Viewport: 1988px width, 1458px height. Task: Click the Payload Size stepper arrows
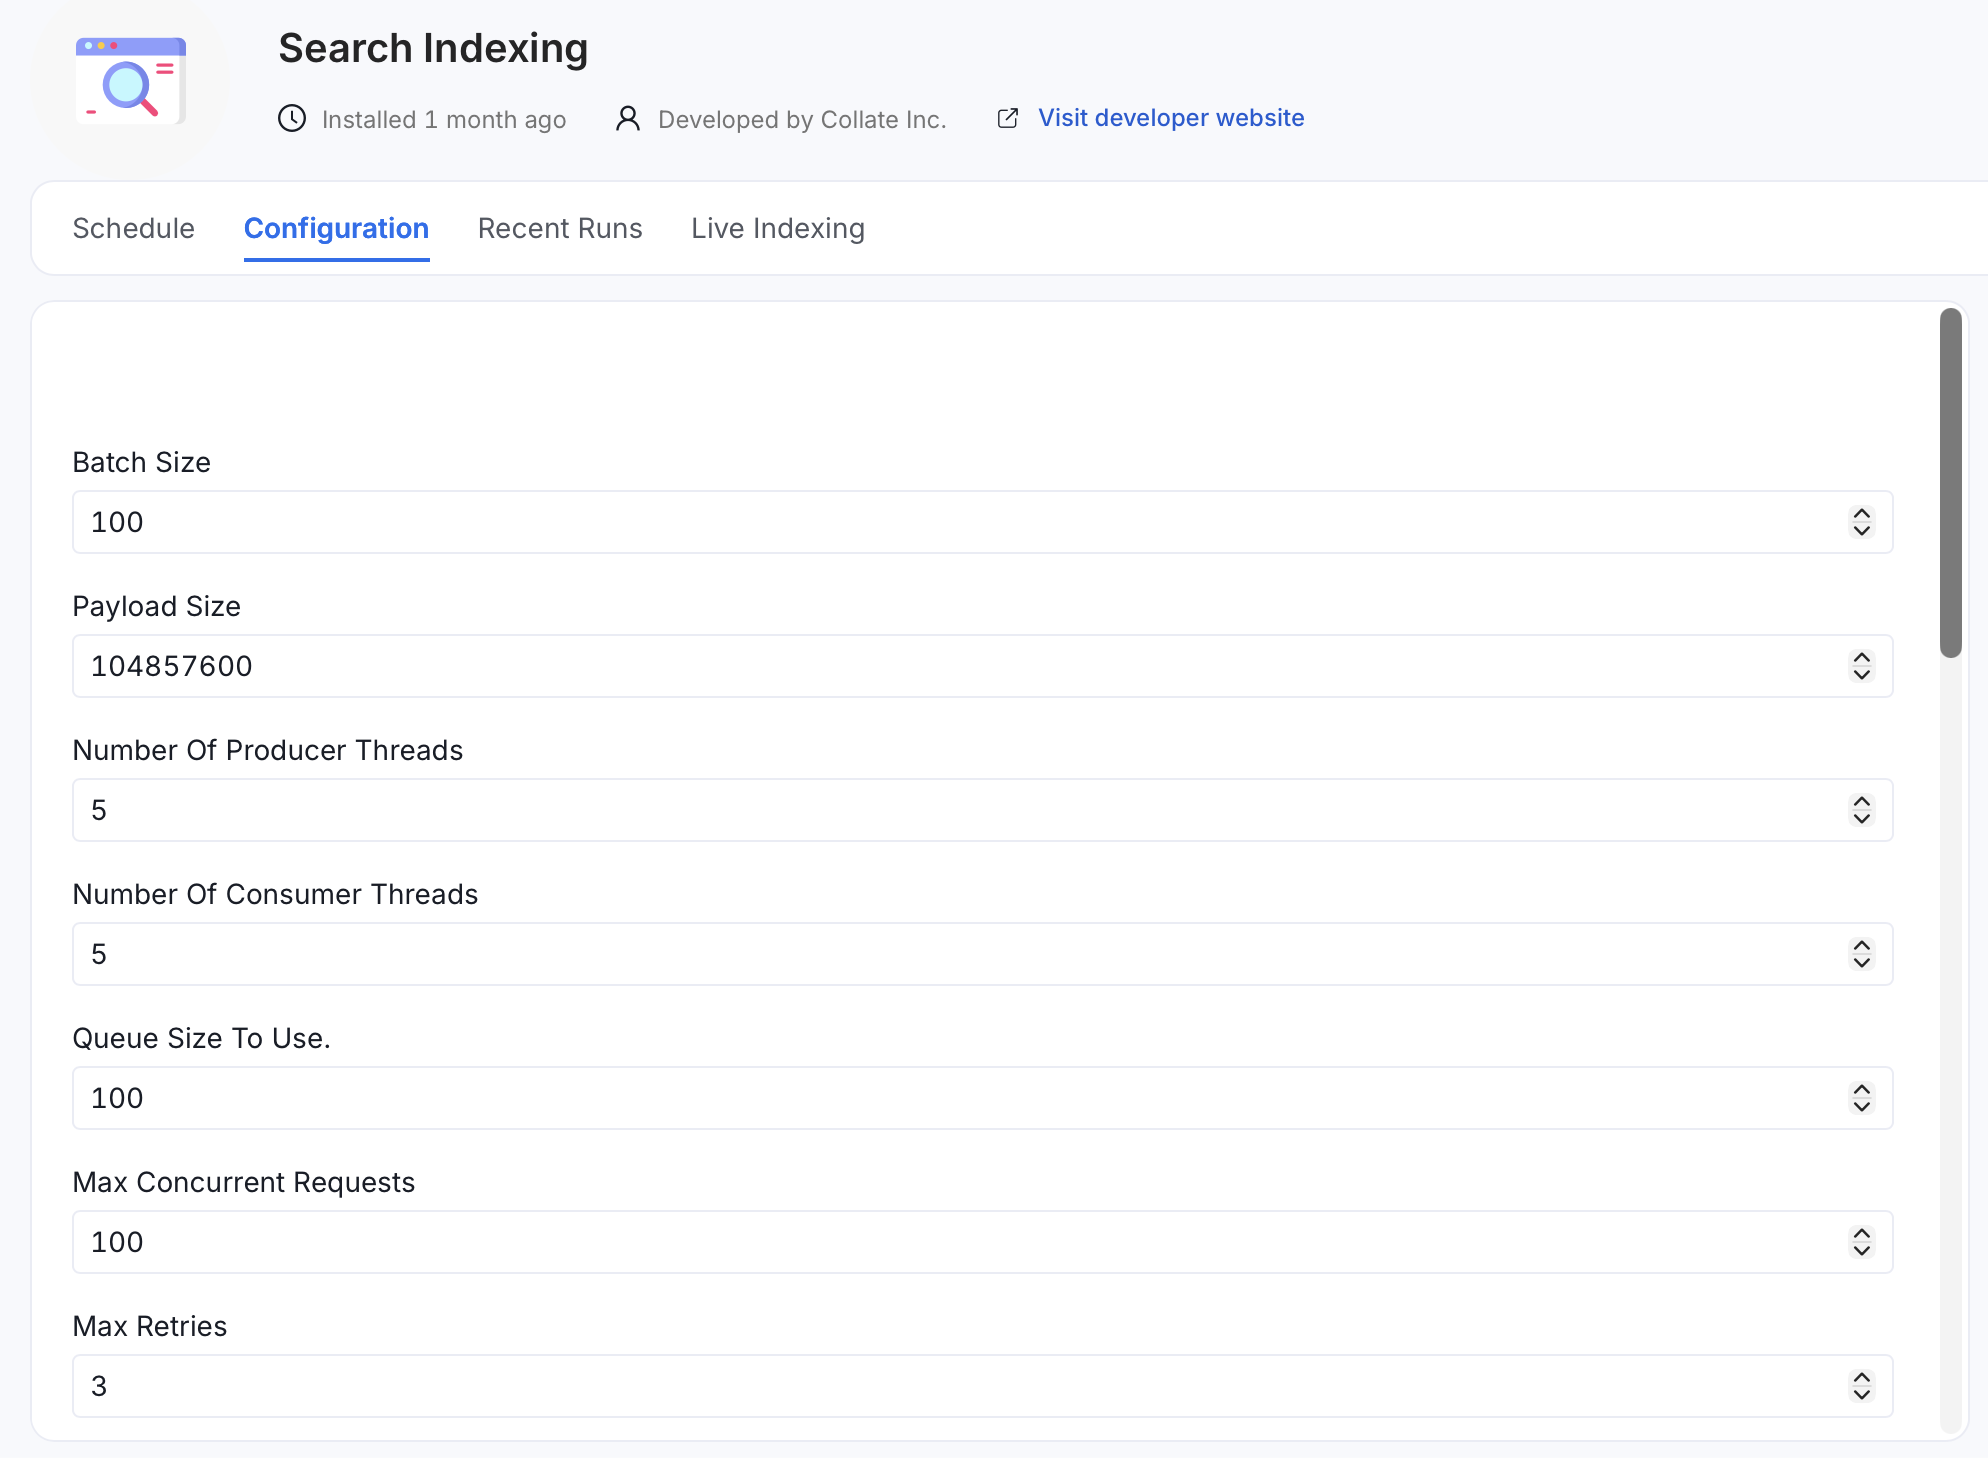(x=1861, y=666)
